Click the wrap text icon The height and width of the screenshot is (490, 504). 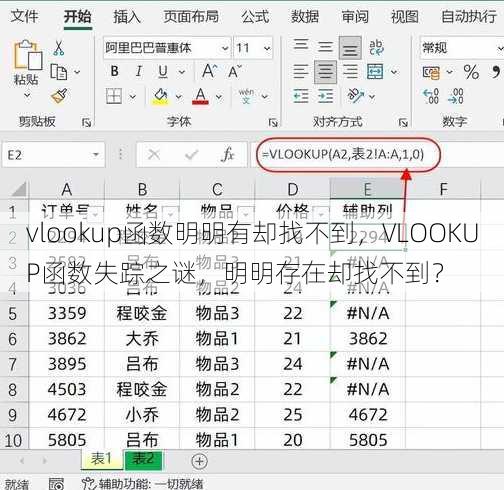[x=376, y=48]
